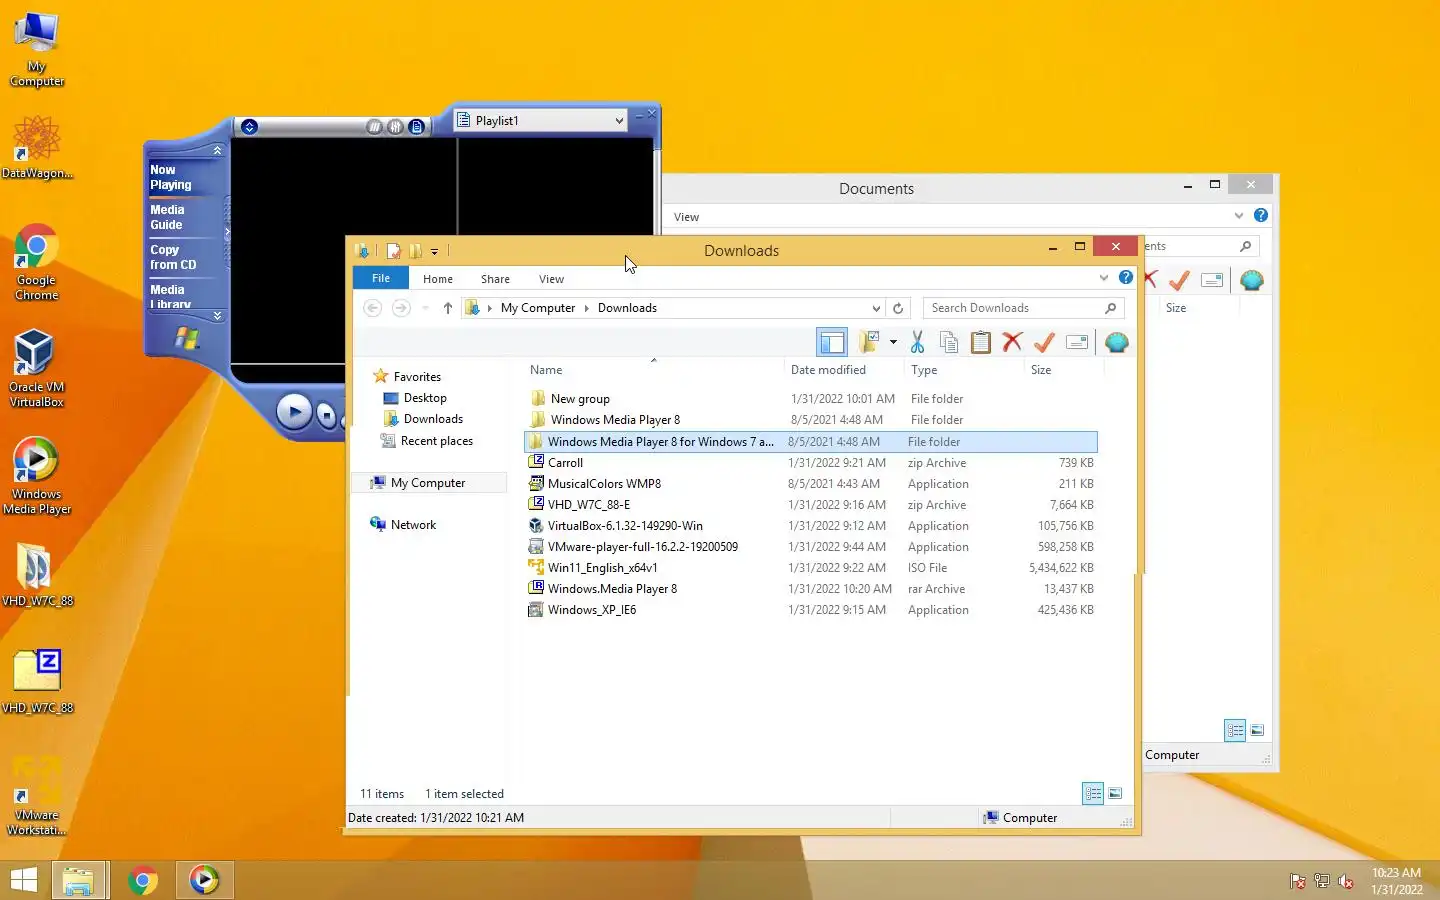Expand the ribbon chevron in Downloads window
The image size is (1440, 900).
pos(1104,278)
